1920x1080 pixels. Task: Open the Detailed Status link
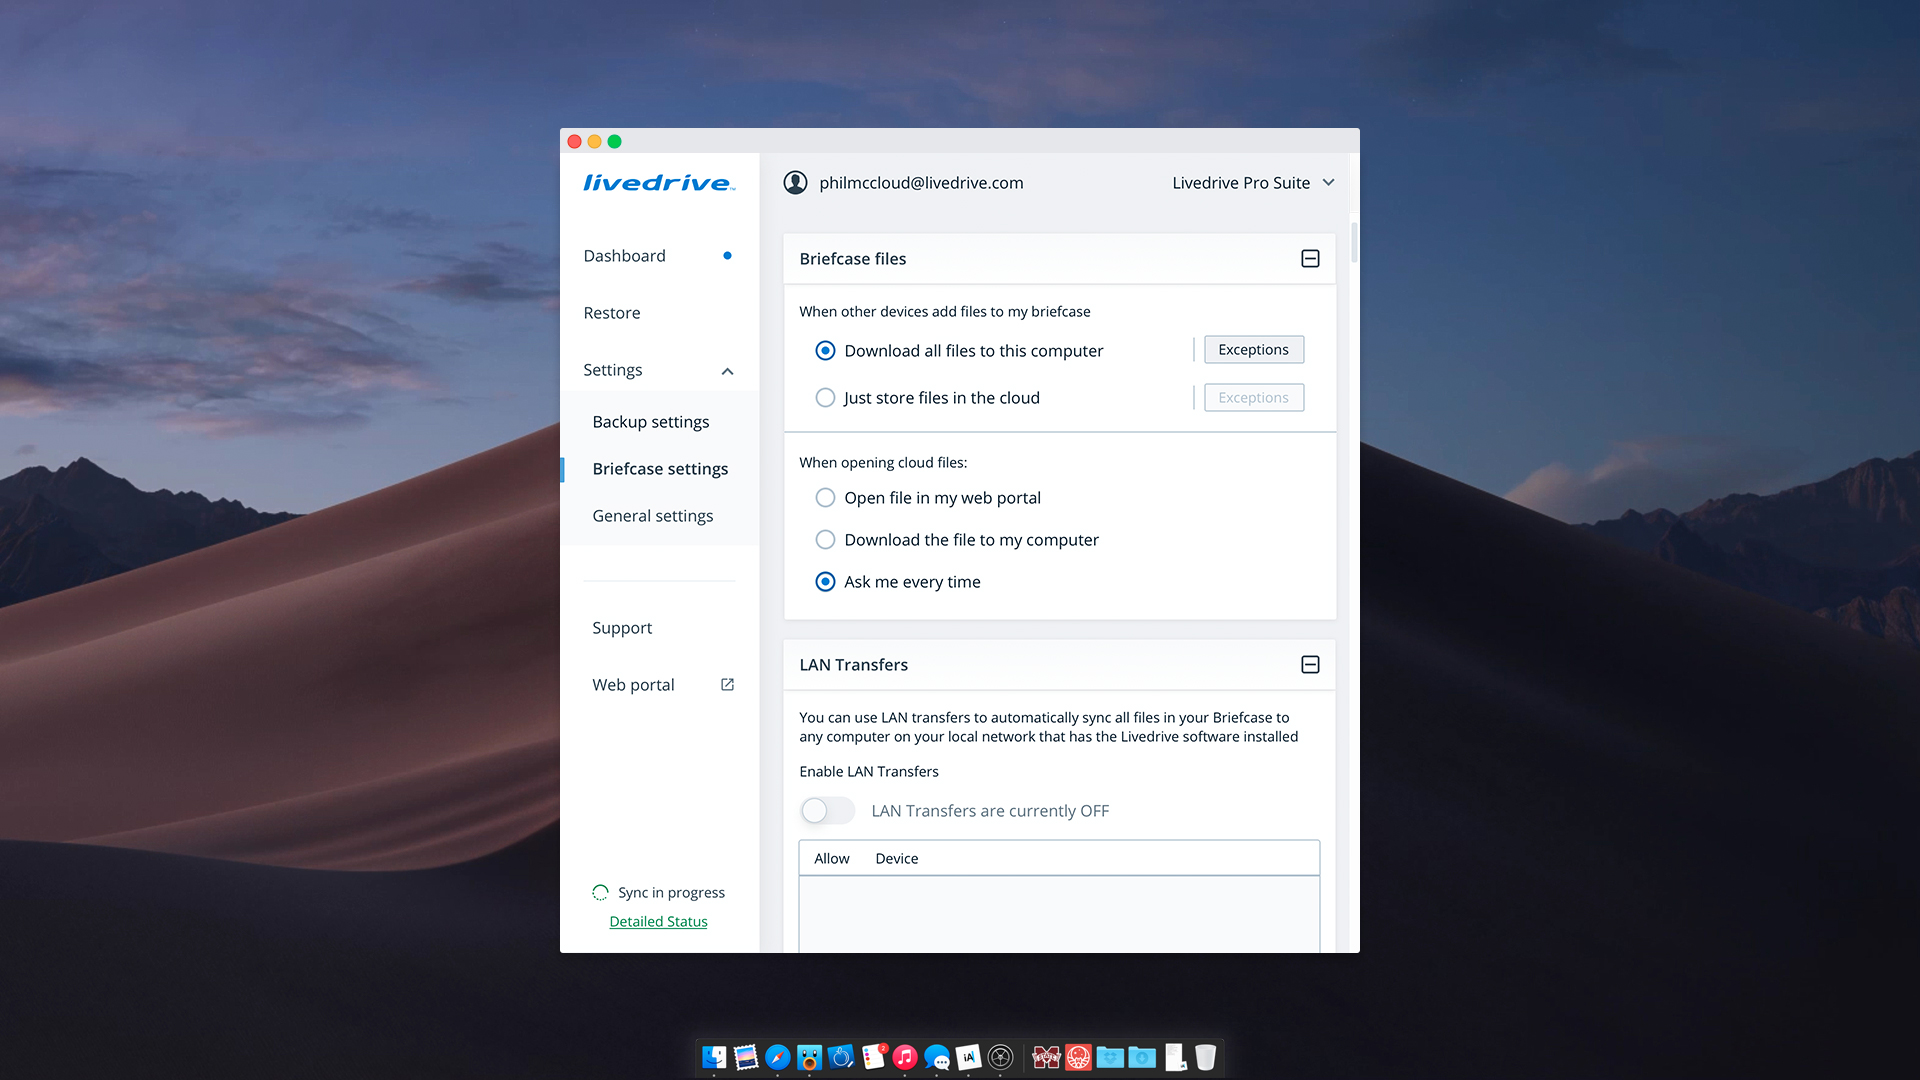pyautogui.click(x=658, y=922)
